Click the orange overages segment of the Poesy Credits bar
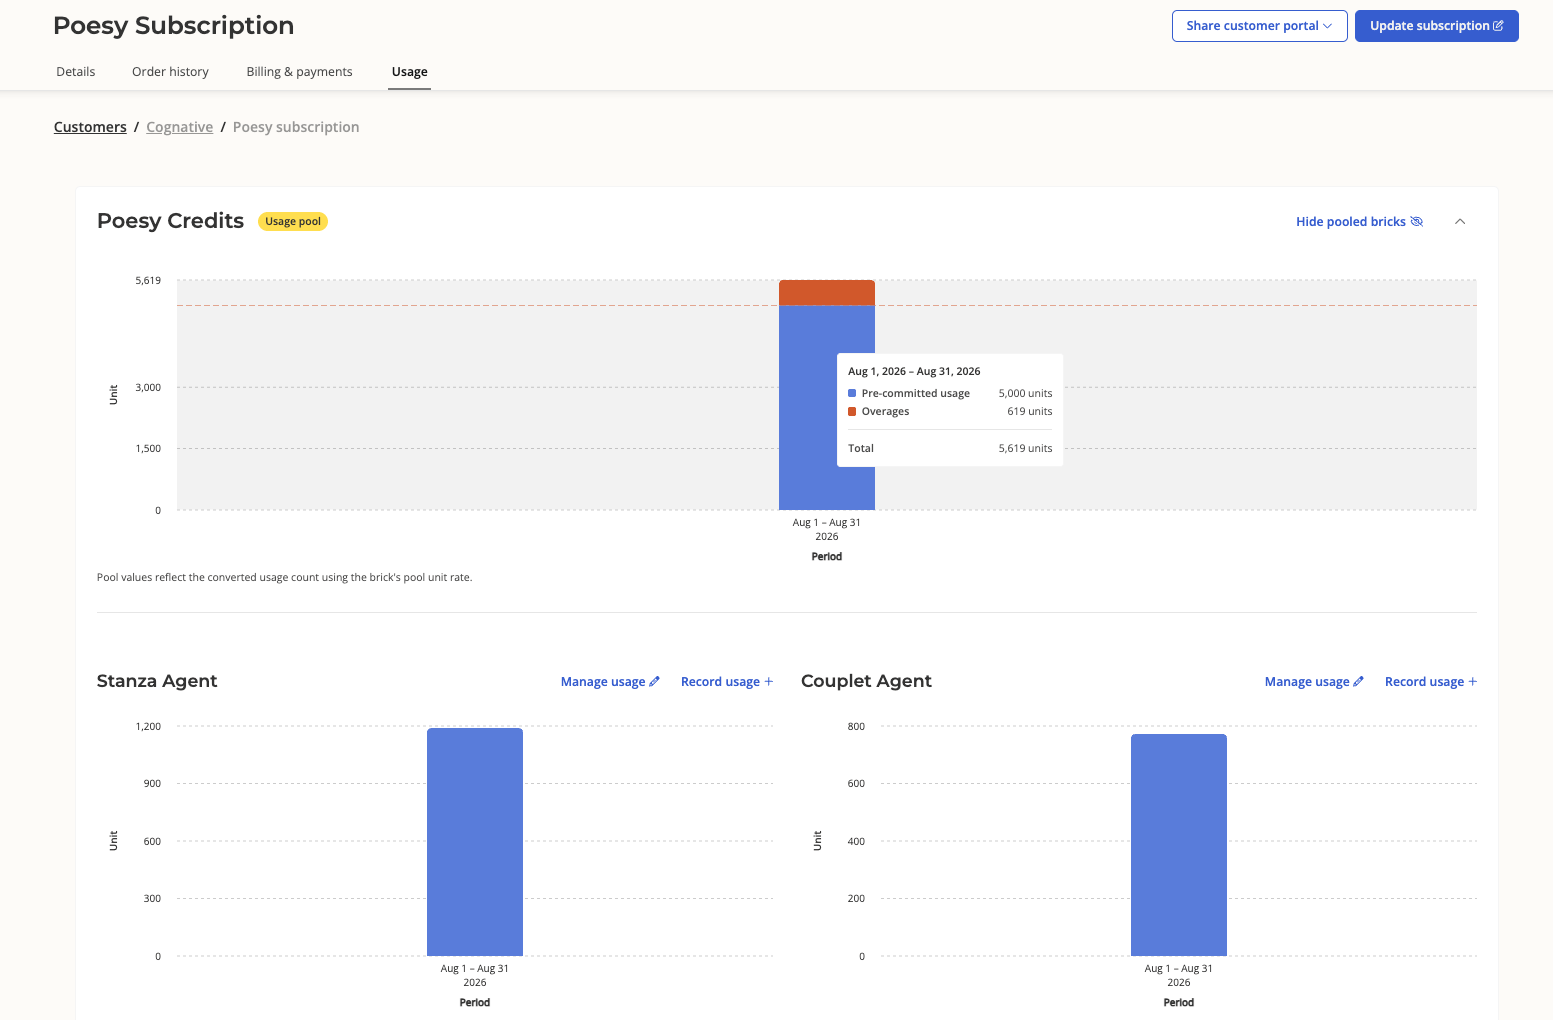 tap(827, 293)
